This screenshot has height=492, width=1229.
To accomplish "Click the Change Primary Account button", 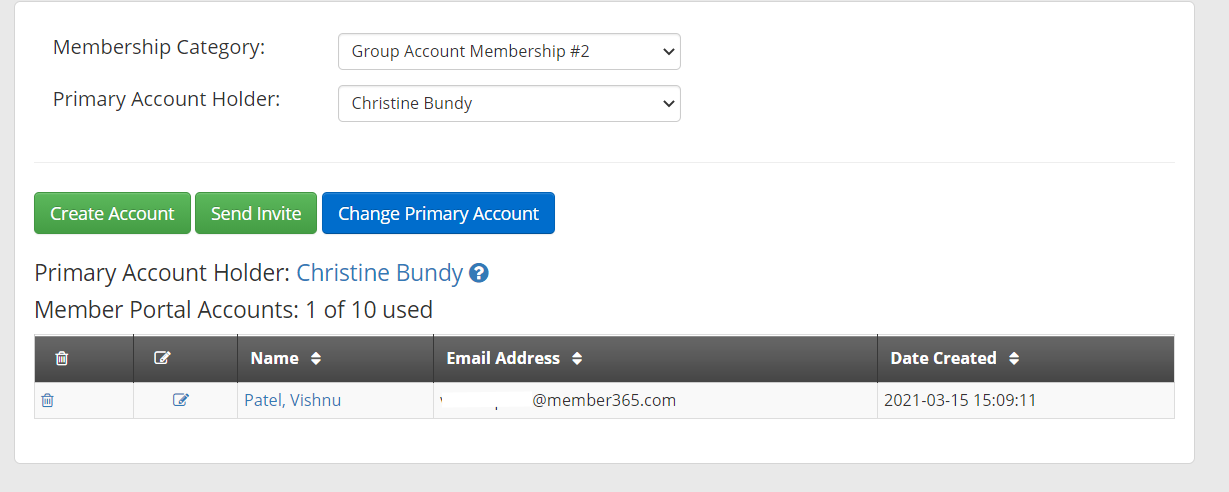I will coord(438,213).
